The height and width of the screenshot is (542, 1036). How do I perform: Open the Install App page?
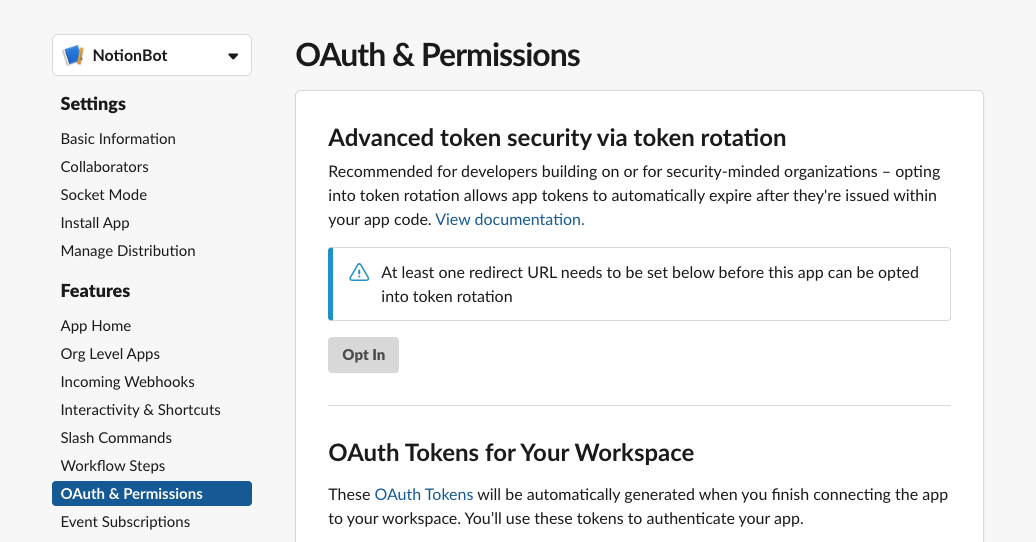point(95,223)
